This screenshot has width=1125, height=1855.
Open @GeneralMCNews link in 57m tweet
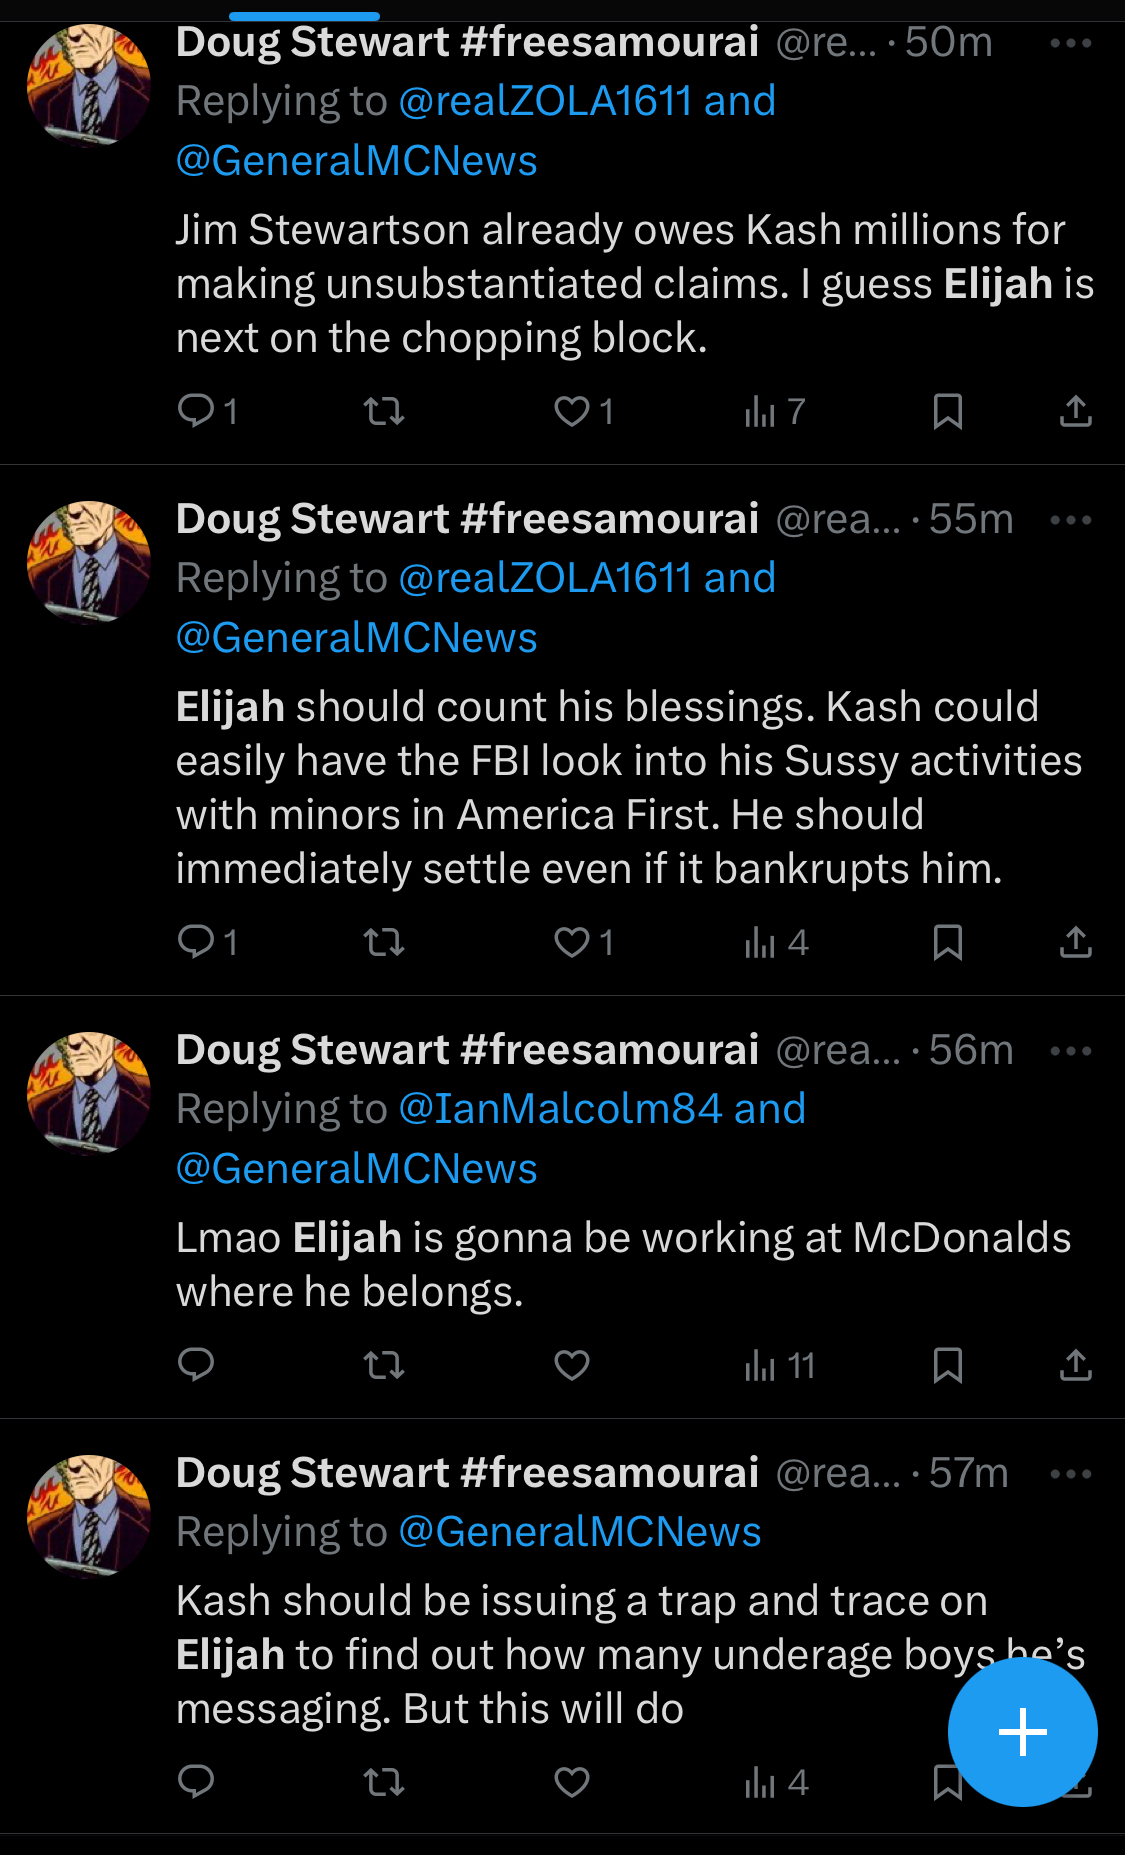tap(580, 1532)
